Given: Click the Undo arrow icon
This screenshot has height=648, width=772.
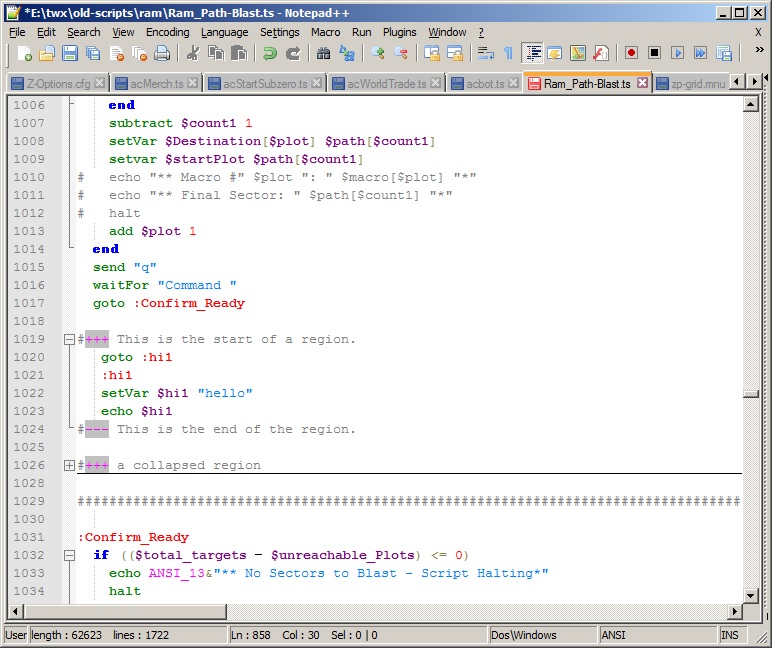Looking at the screenshot, I should tap(270, 53).
